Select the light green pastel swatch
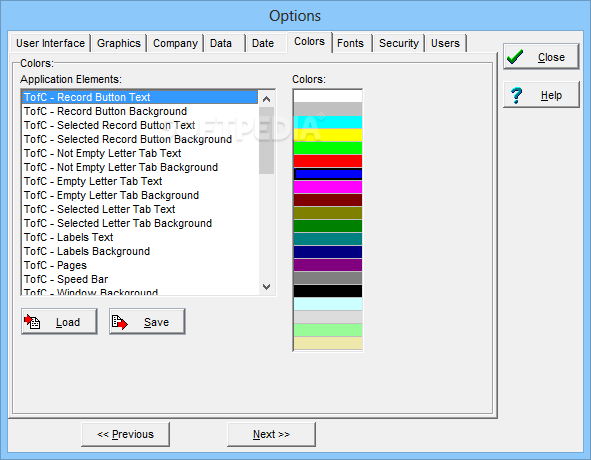 pyautogui.click(x=328, y=330)
